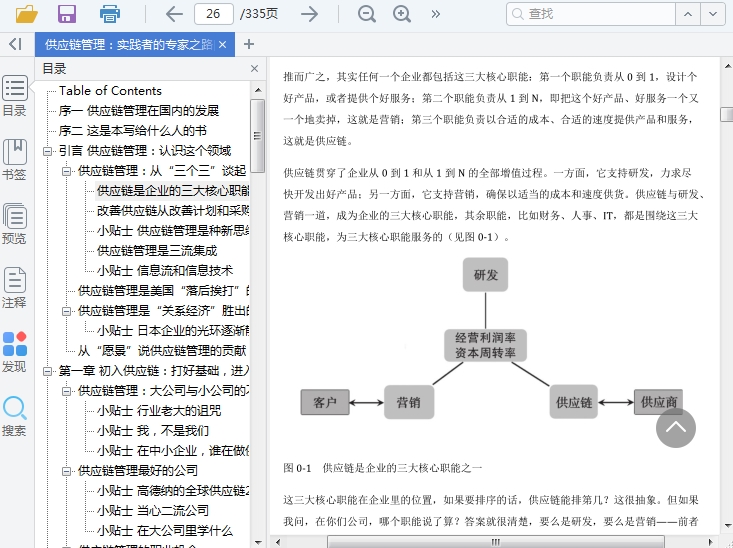Open the 发现 discover panel
733x548 pixels.
[x=15, y=352]
